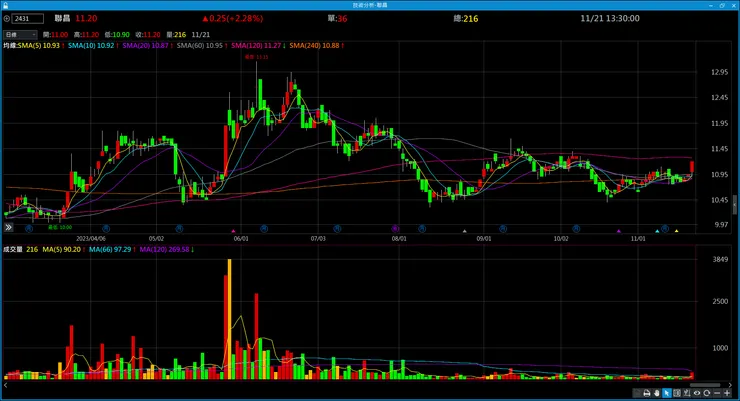
Task: Click the lock icon in title bar
Action: 5,5
